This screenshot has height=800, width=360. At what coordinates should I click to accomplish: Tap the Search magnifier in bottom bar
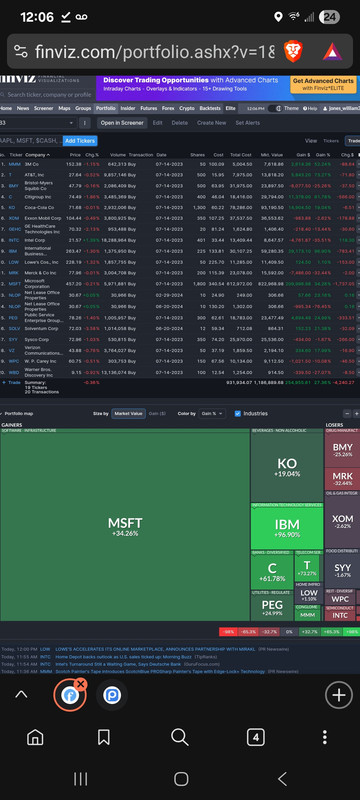pos(179,737)
